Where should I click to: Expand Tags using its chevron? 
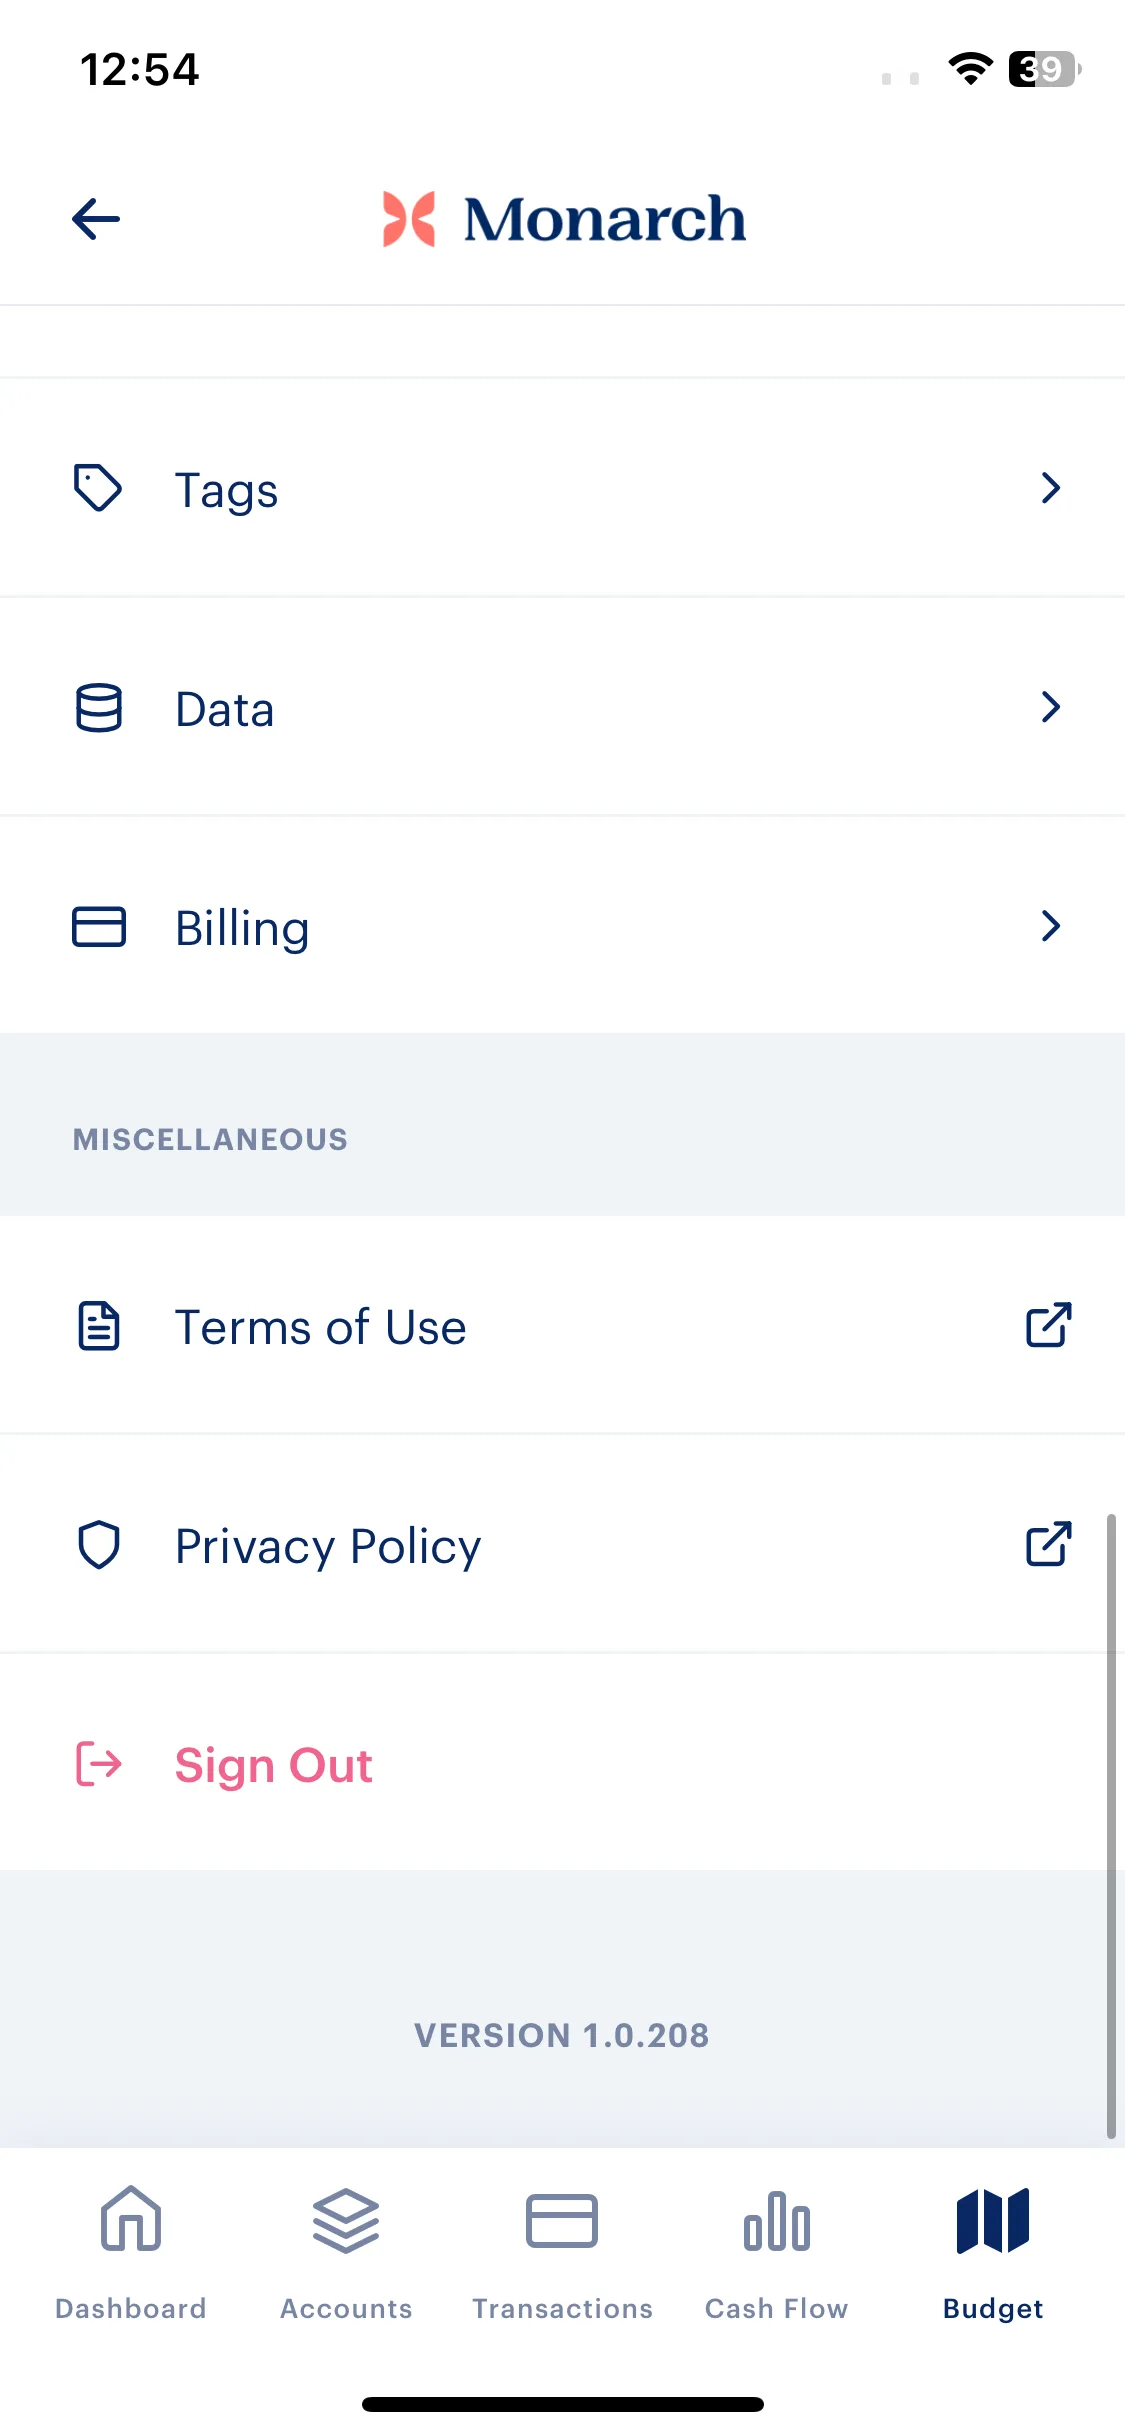point(1050,488)
